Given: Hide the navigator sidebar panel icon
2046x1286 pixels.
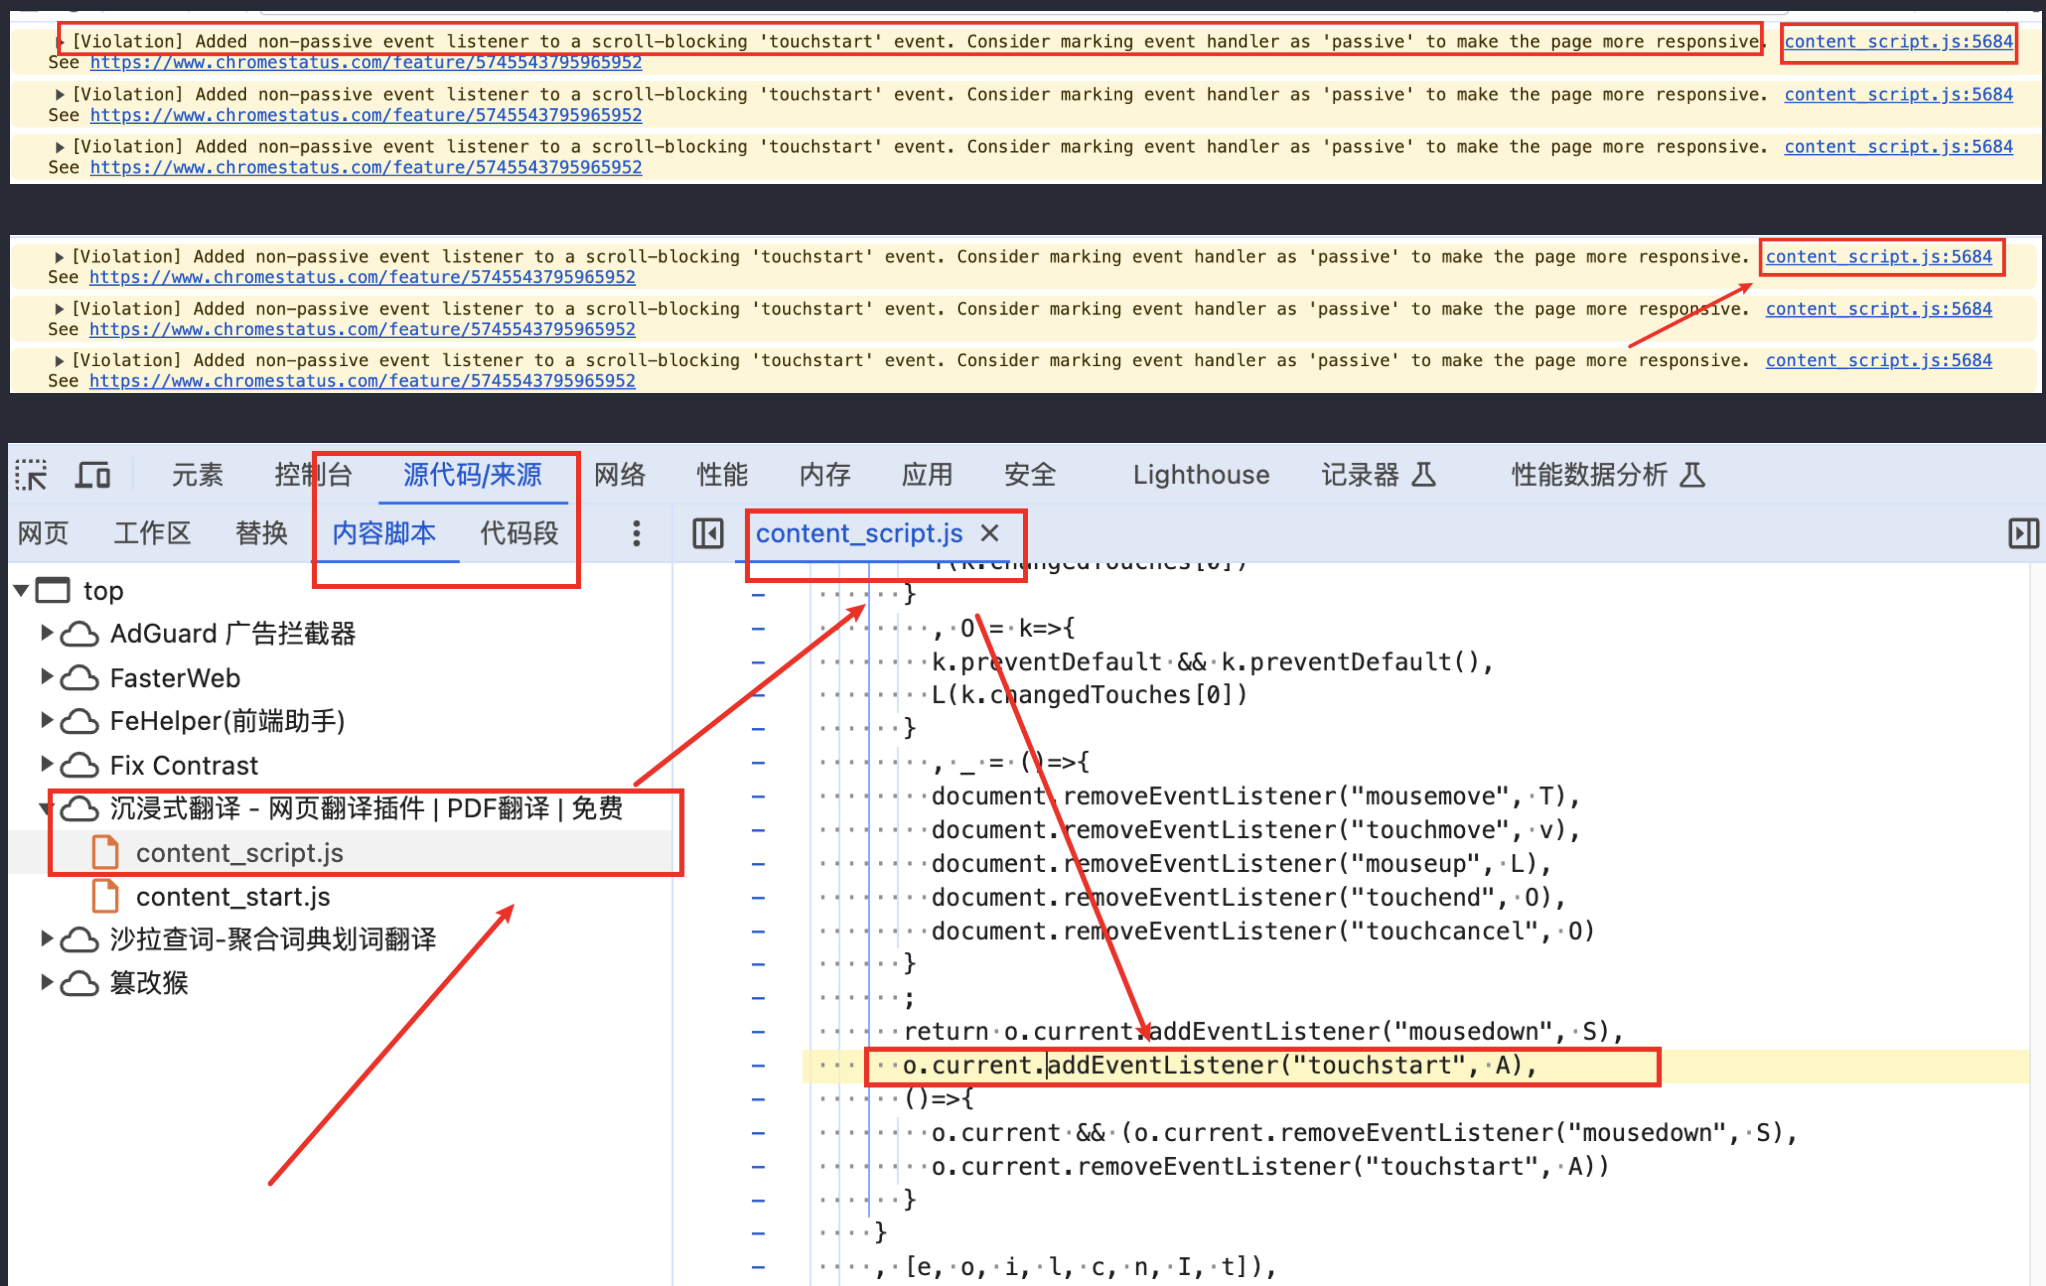Looking at the screenshot, I should 708,533.
